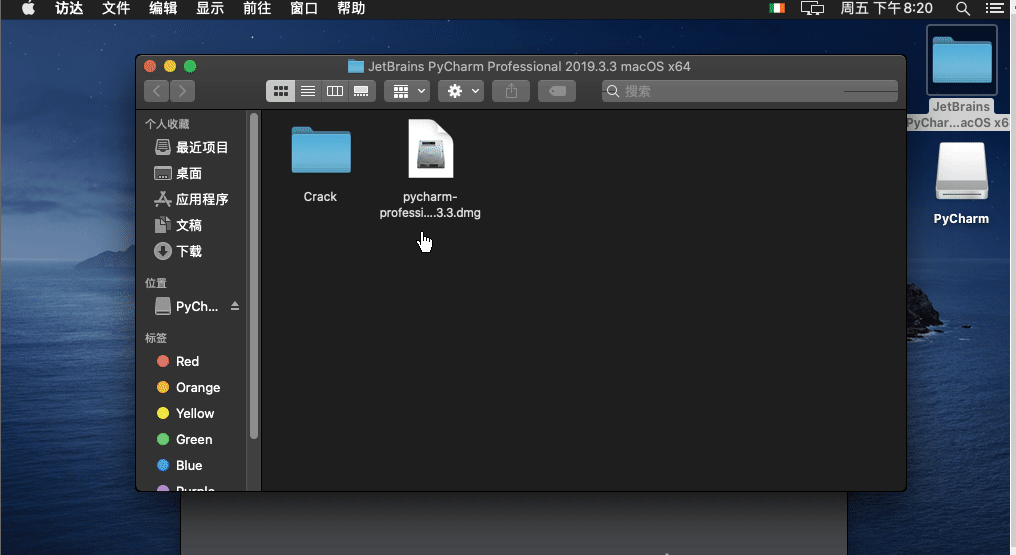Image resolution: width=1016 pixels, height=555 pixels.
Task: Go back in Finder history
Action: [157, 91]
